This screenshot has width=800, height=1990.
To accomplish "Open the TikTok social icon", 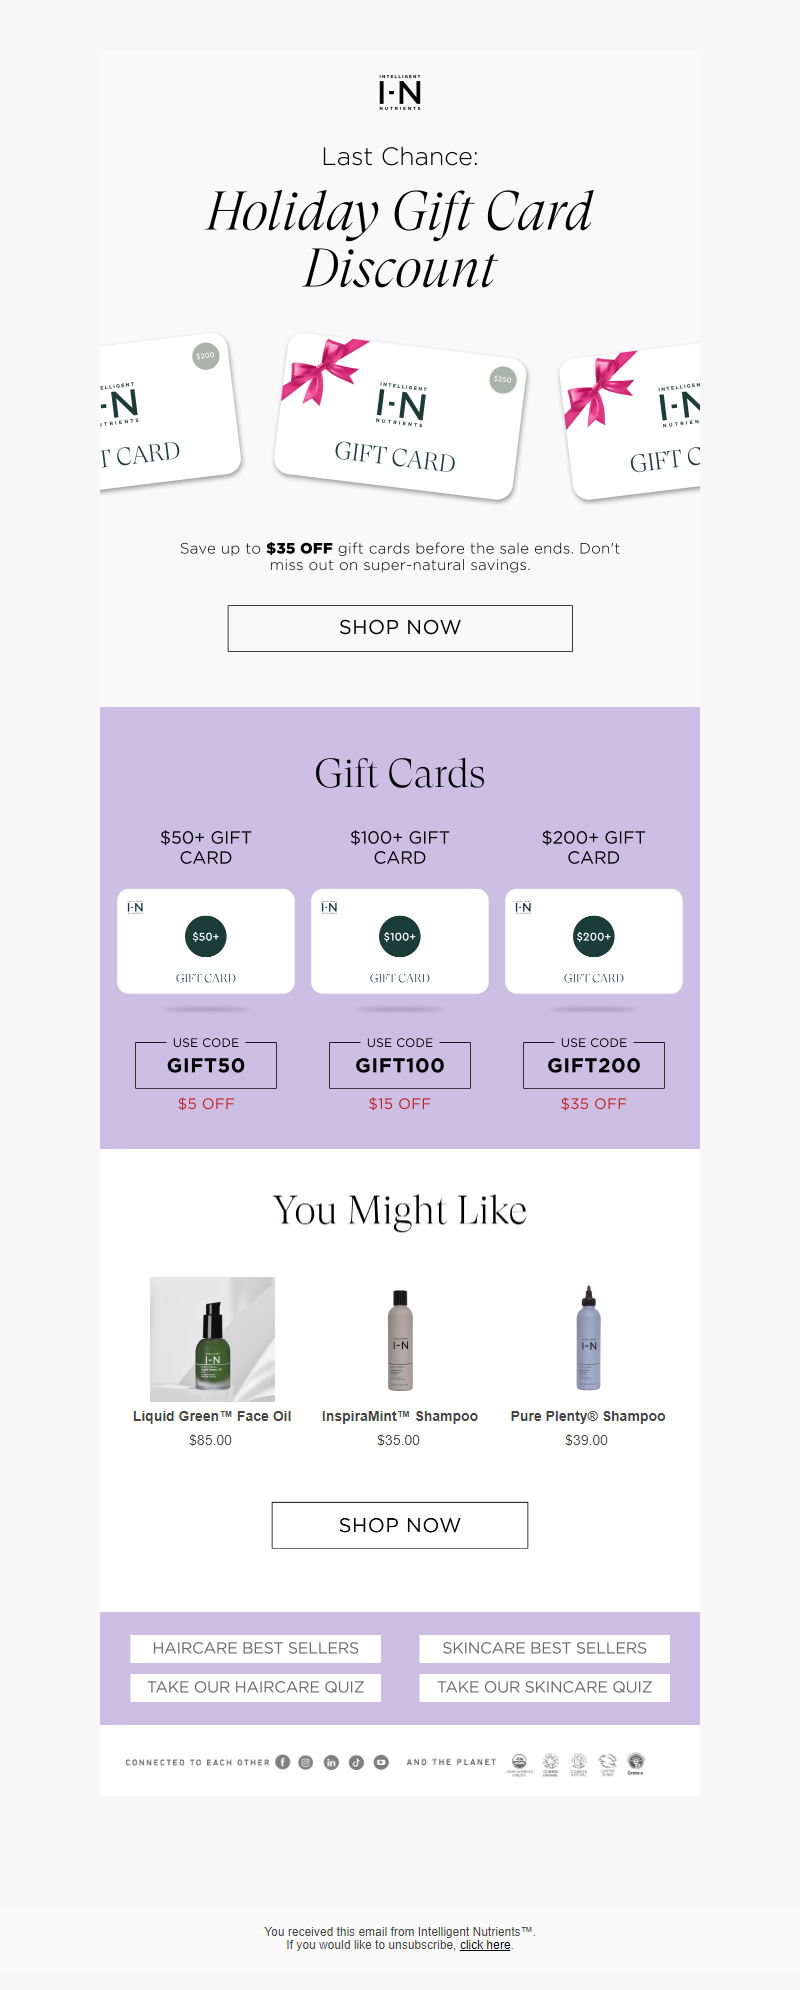I will click(x=356, y=1762).
